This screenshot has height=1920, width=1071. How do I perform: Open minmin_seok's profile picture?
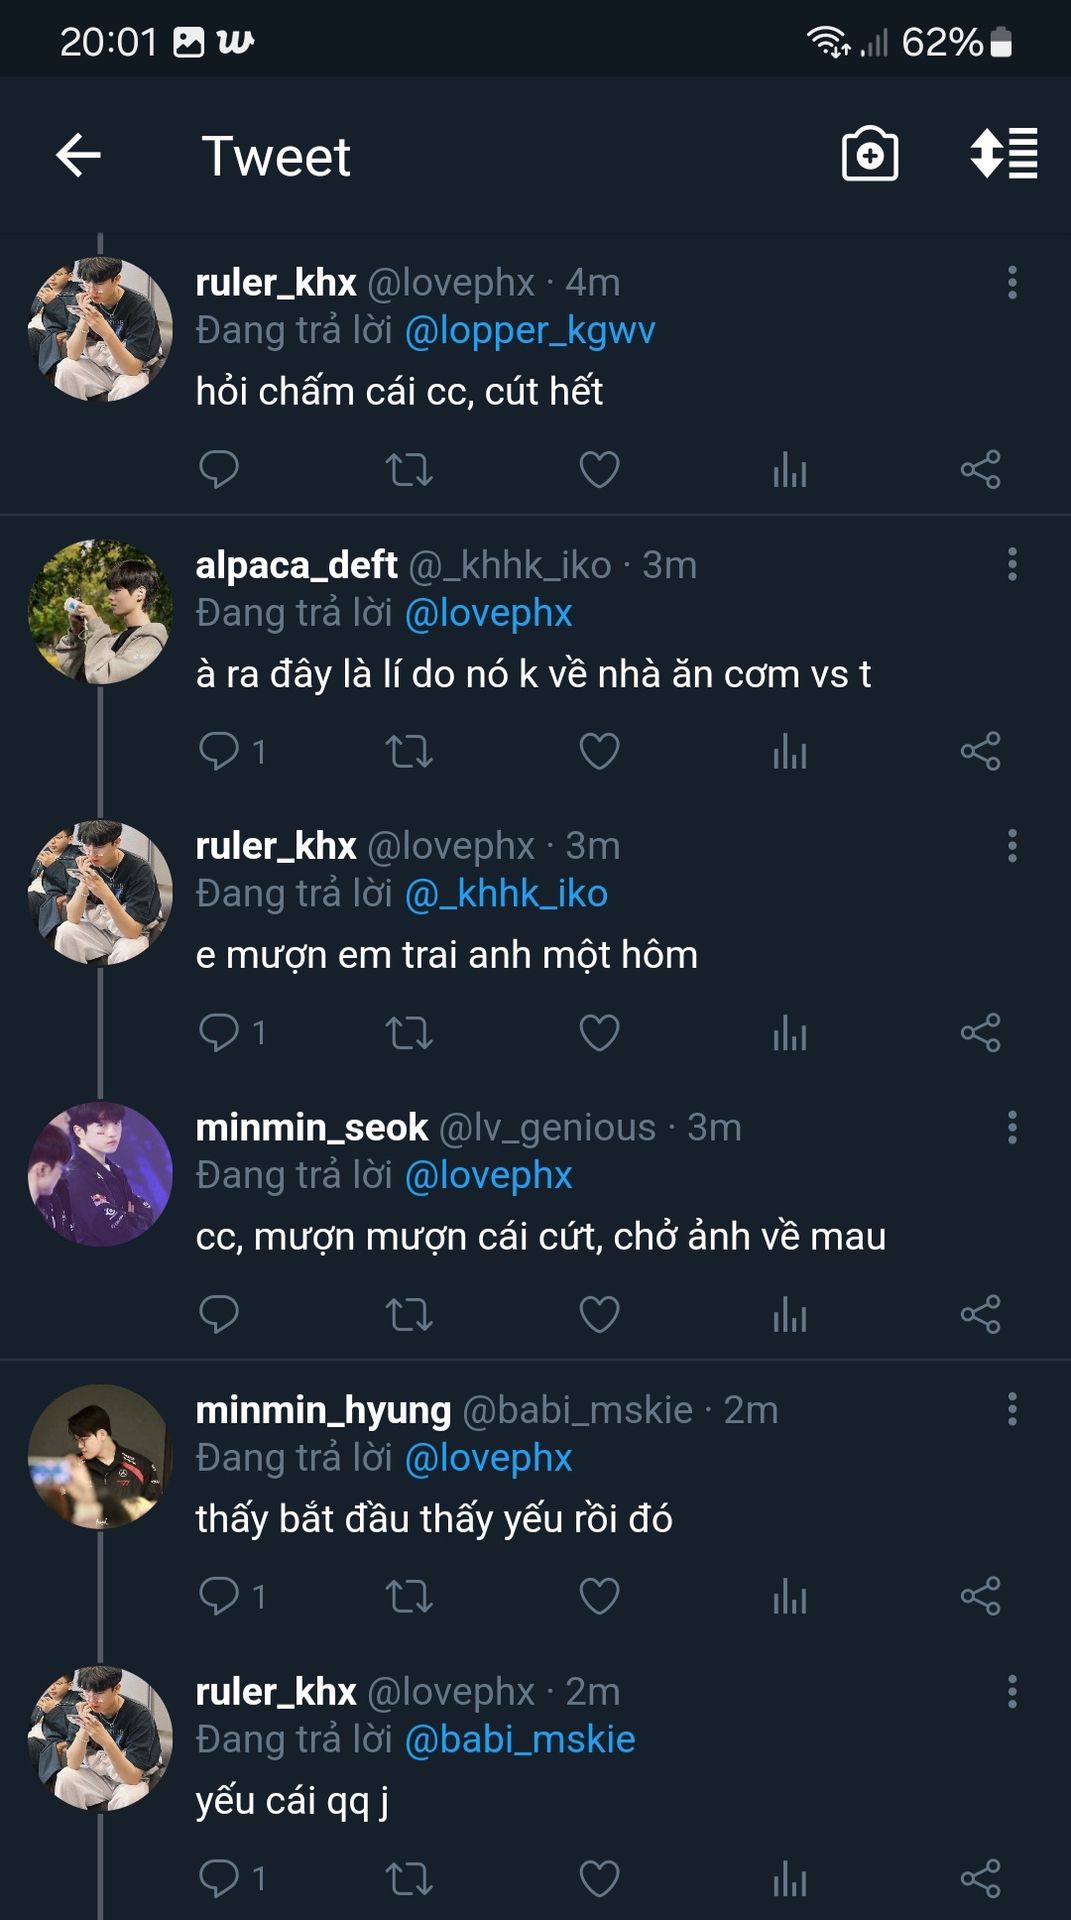click(100, 1174)
